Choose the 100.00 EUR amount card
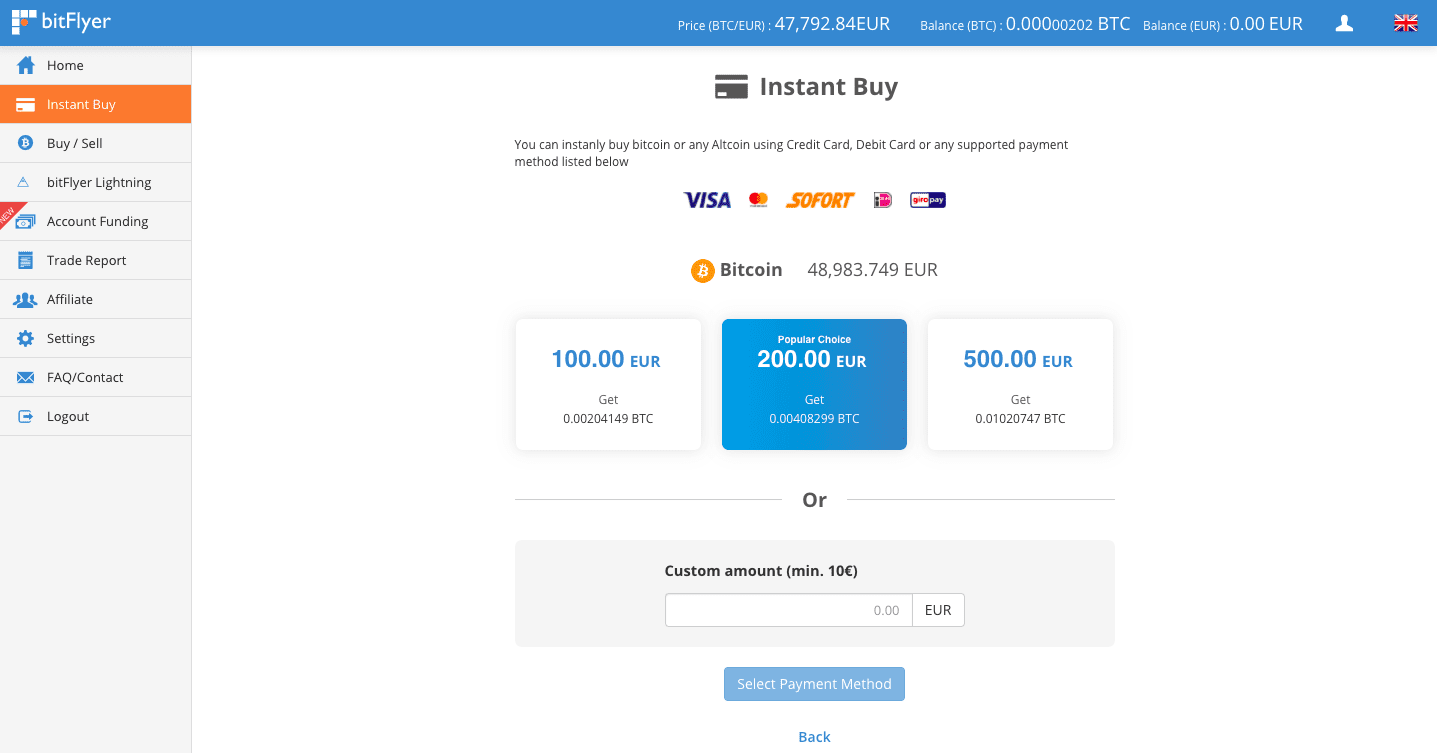This screenshot has width=1437, height=753. 608,384
